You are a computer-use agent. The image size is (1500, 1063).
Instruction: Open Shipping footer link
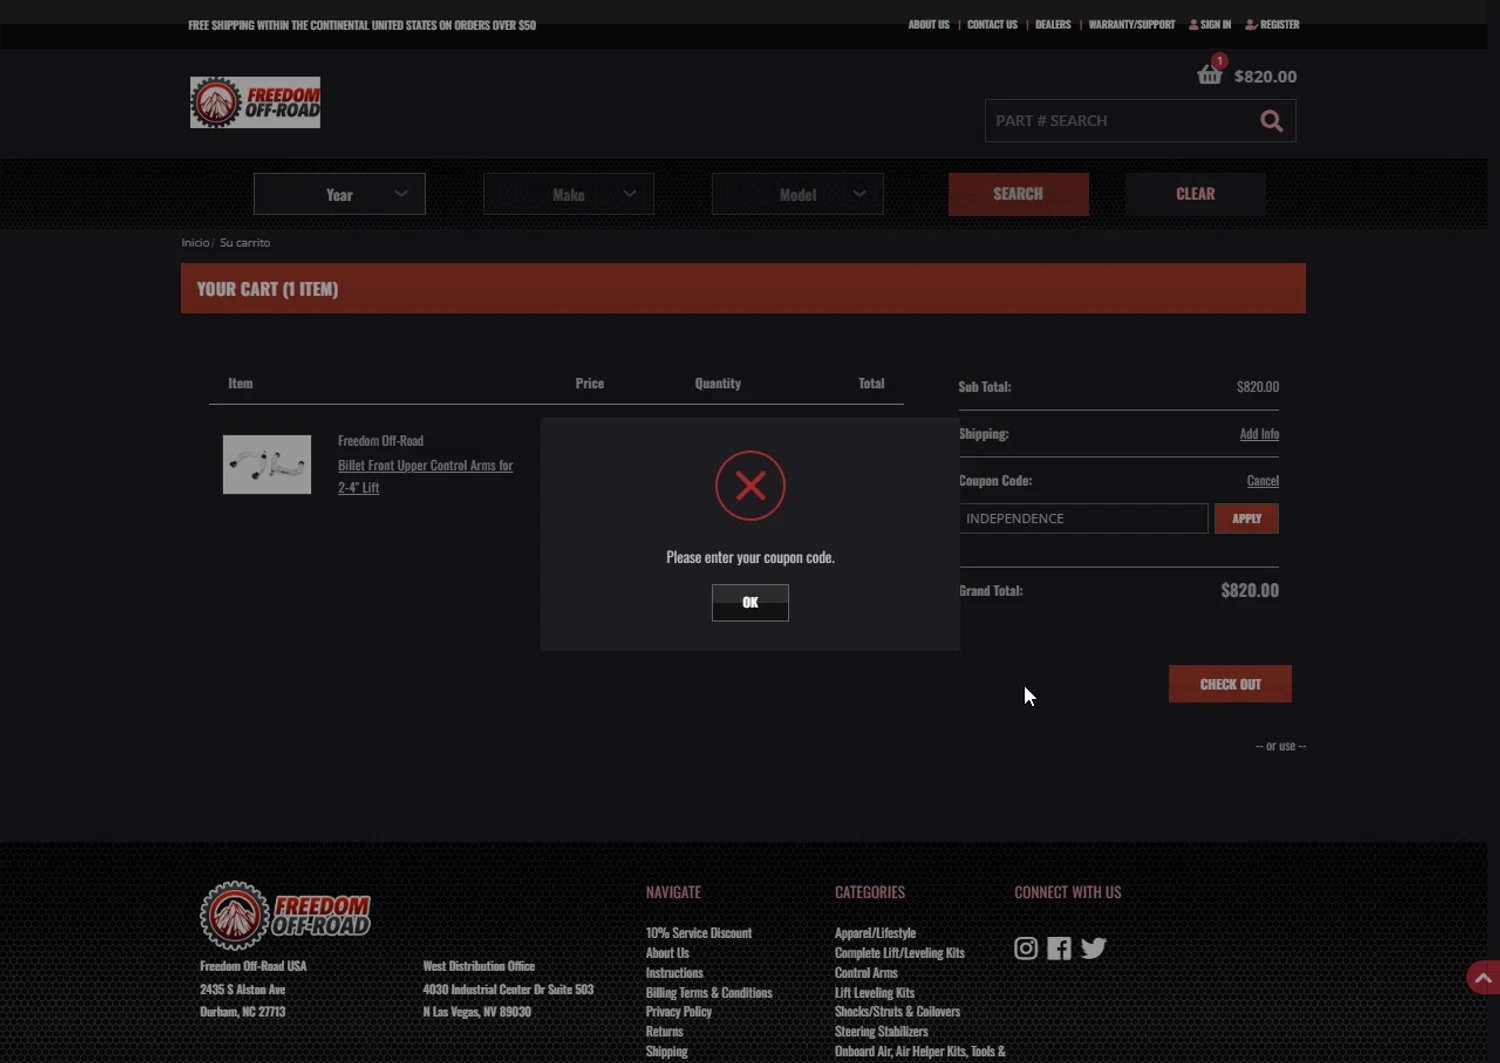666,1051
